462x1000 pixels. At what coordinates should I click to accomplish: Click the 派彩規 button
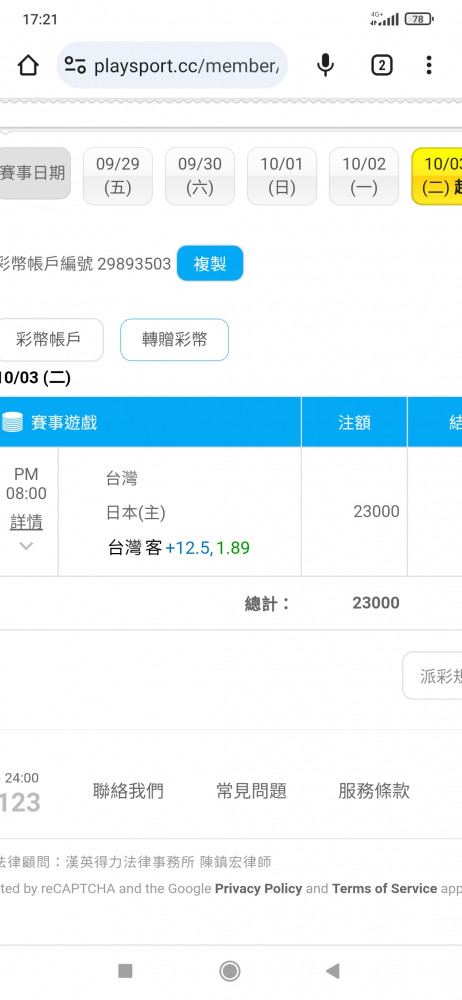tap(433, 676)
